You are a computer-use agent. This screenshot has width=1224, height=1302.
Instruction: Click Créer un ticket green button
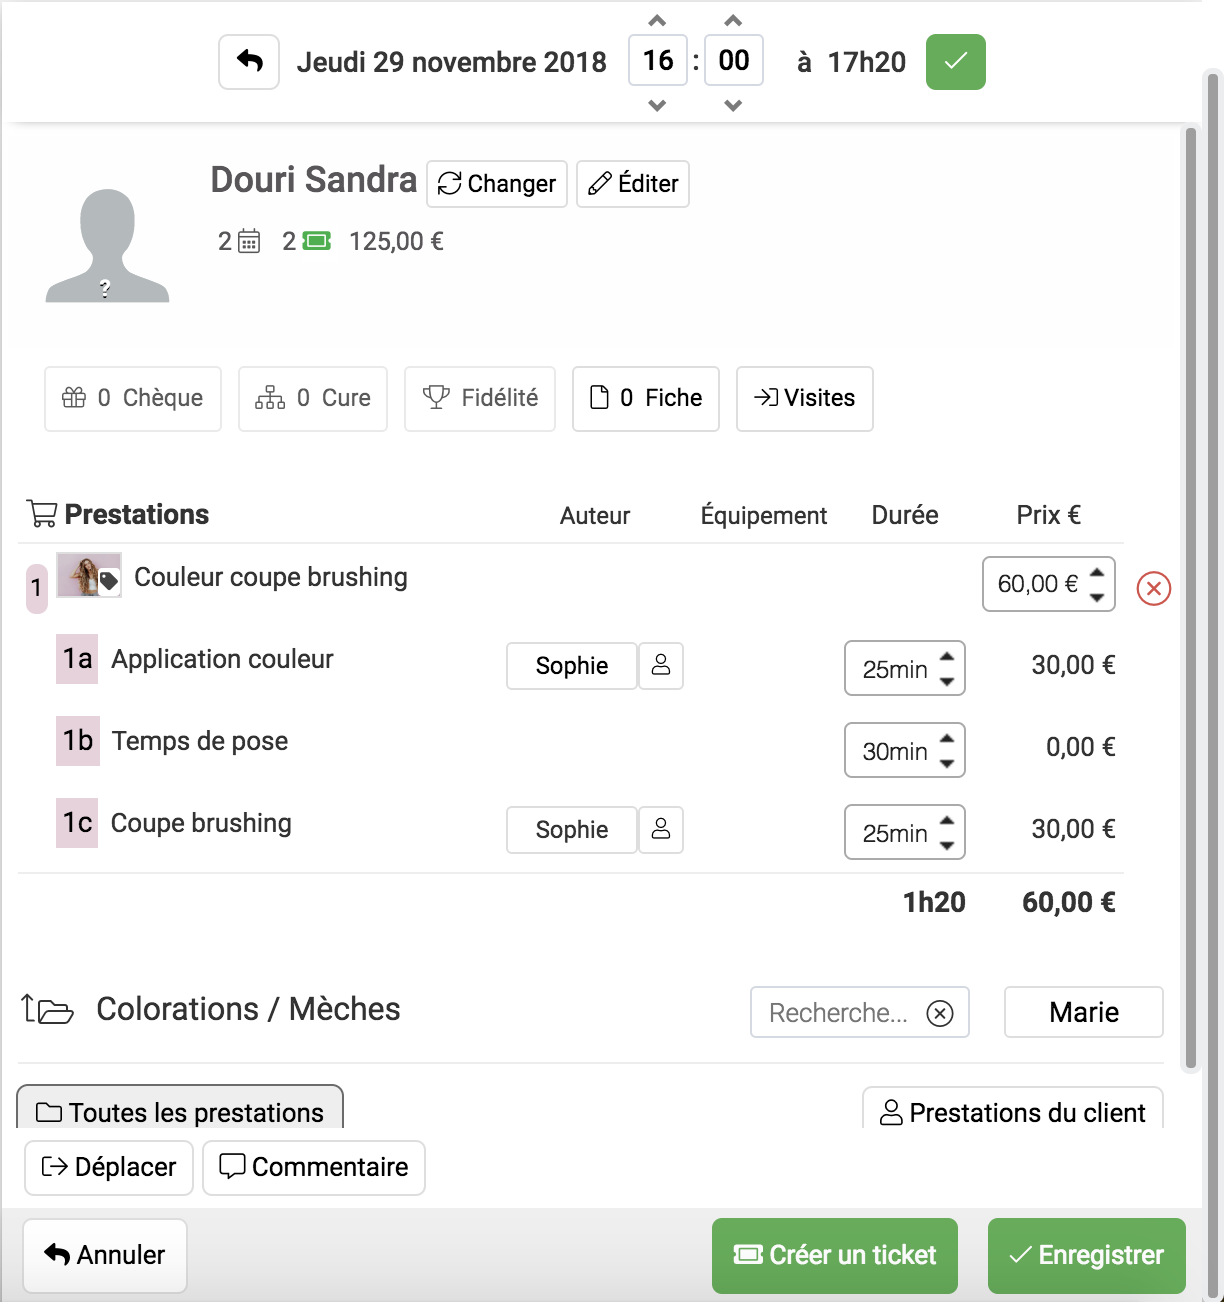tap(835, 1256)
